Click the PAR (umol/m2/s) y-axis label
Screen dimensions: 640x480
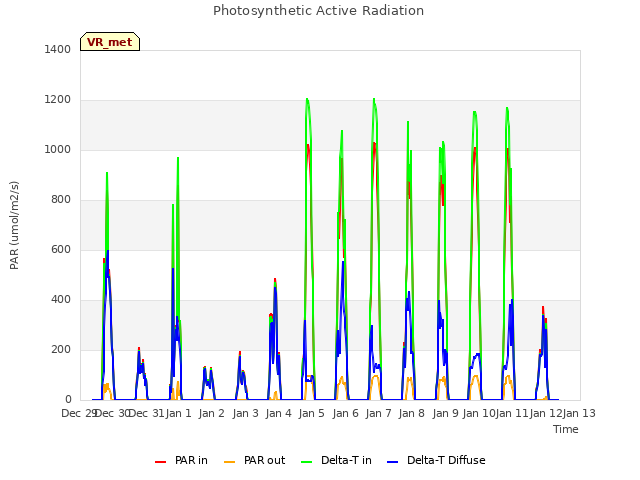[x=14, y=225]
